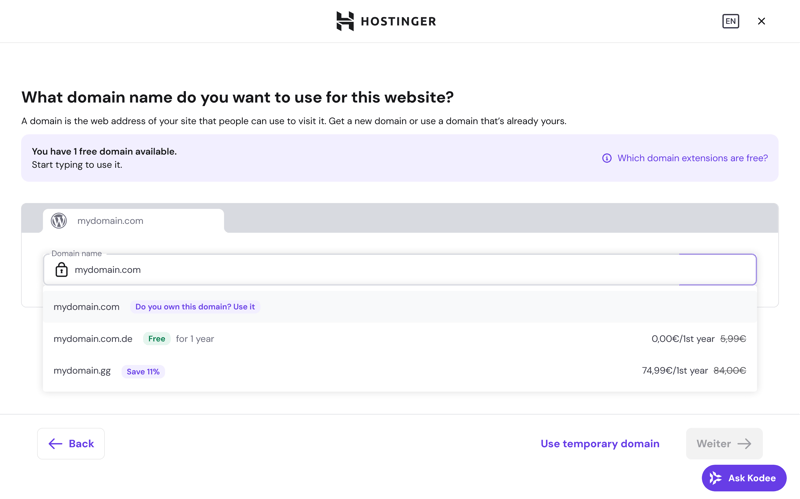Screen dimensions: 800x499
Task: Click the WordPress icon in the tab
Action: pyautogui.click(x=59, y=220)
